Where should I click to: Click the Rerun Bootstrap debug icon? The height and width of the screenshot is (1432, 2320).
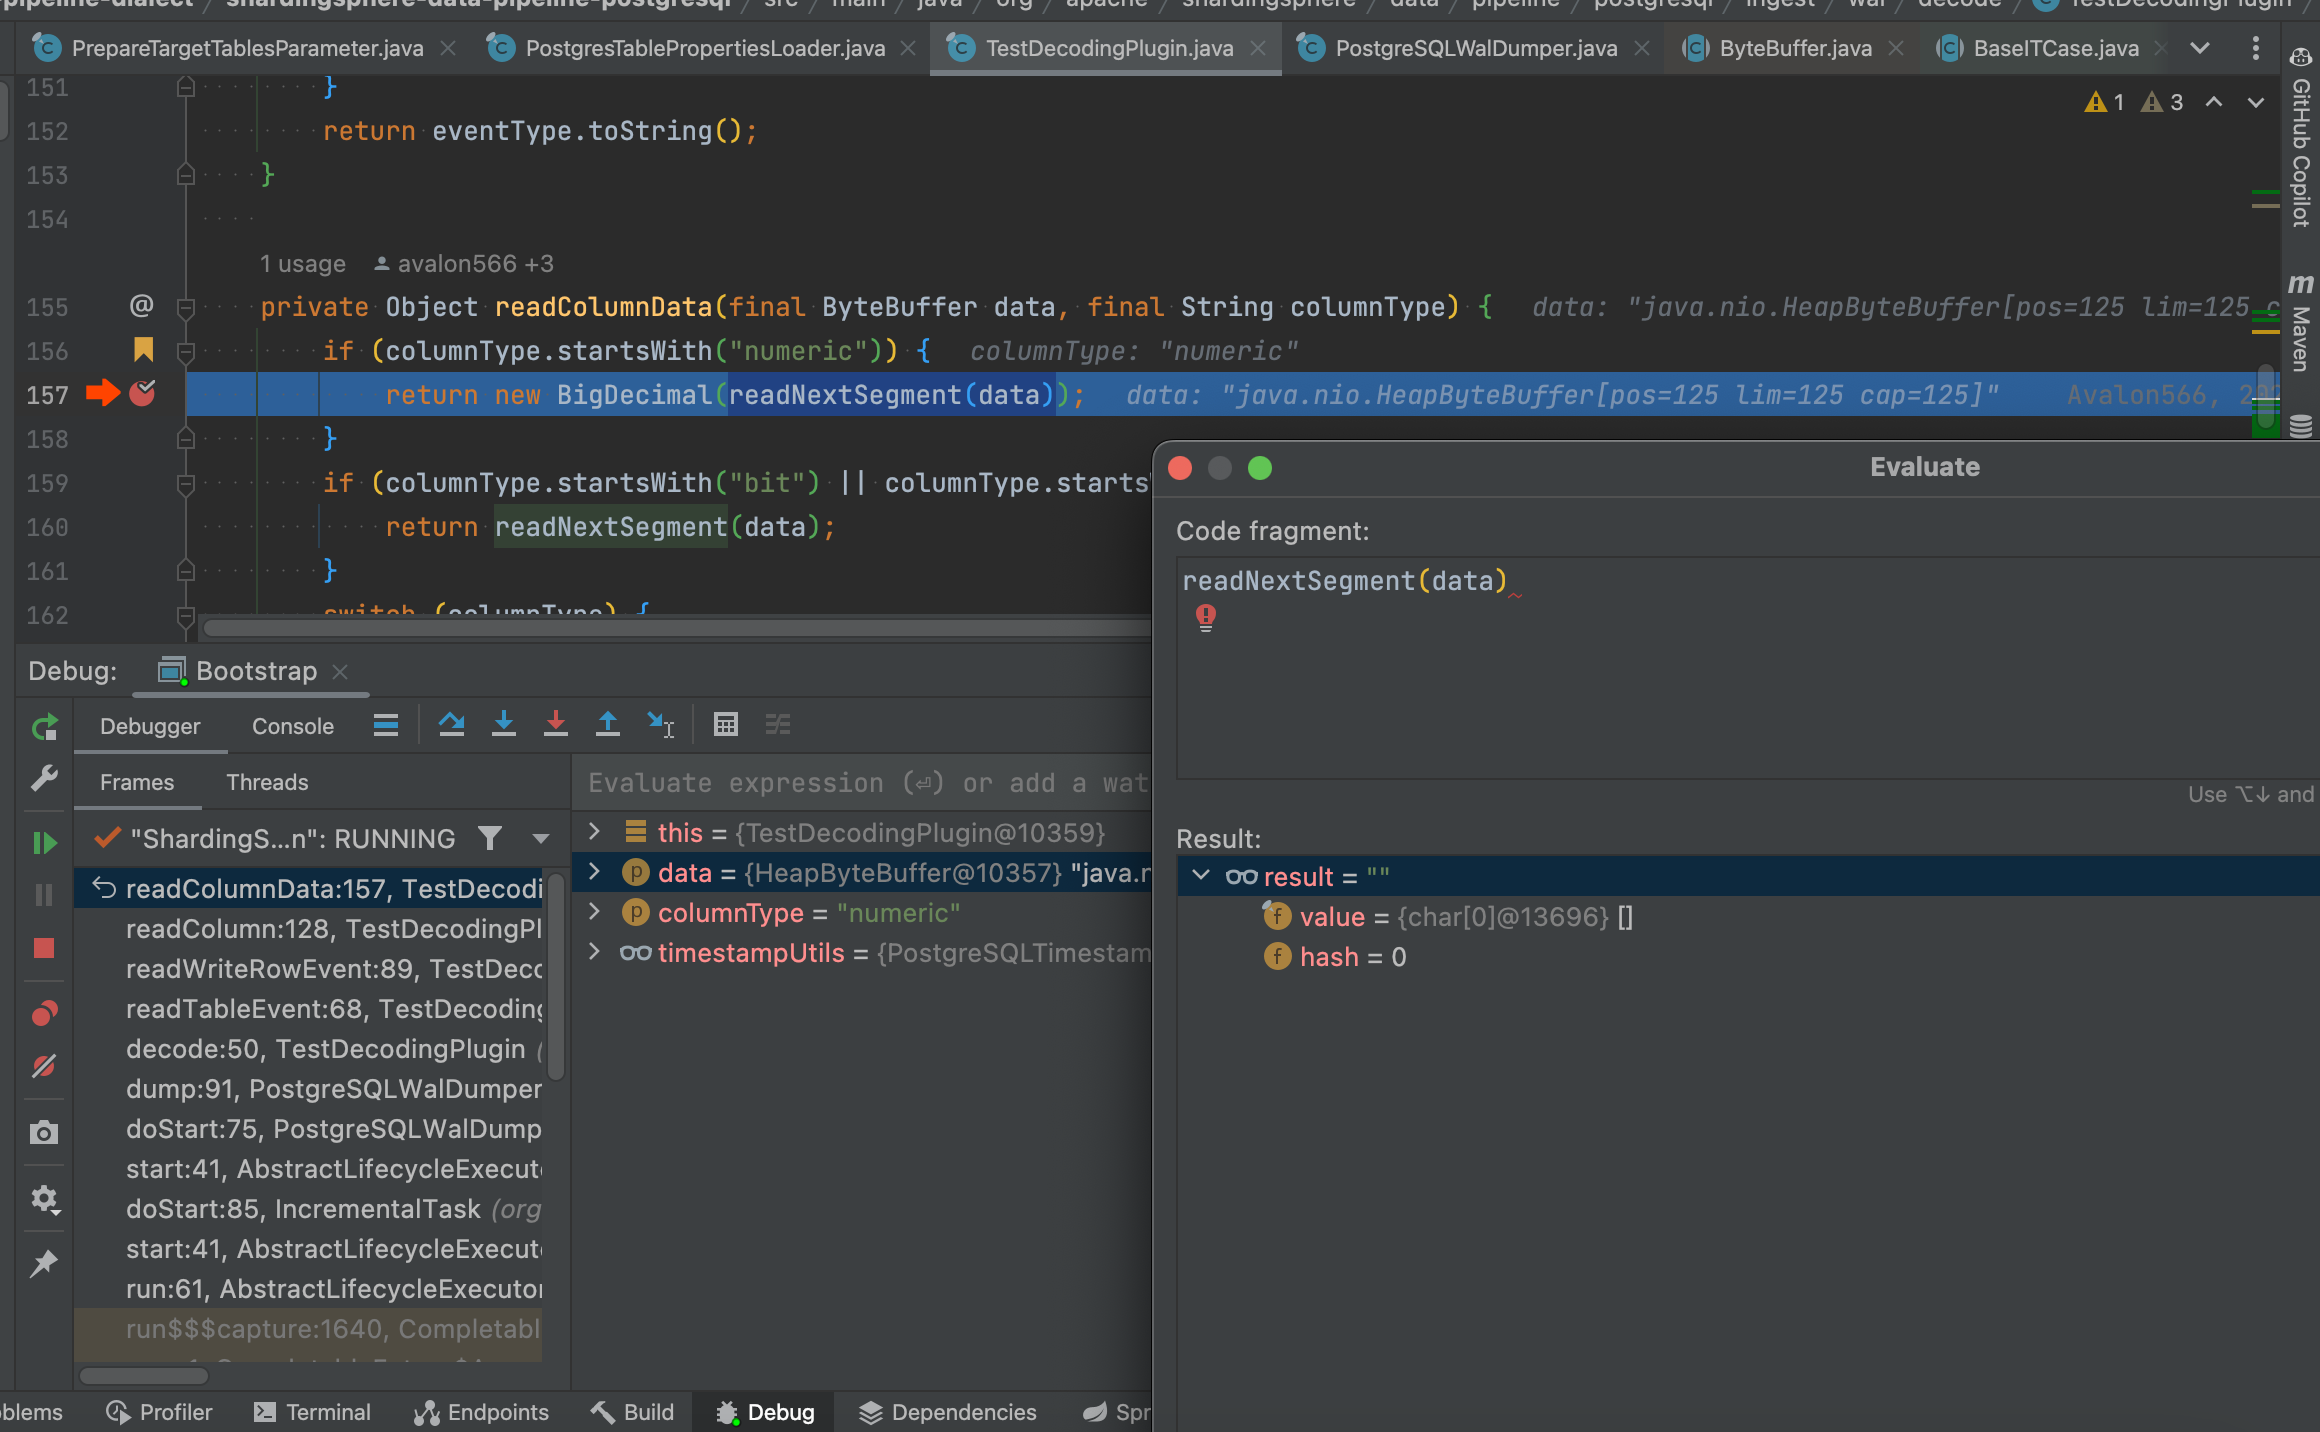[x=44, y=727]
